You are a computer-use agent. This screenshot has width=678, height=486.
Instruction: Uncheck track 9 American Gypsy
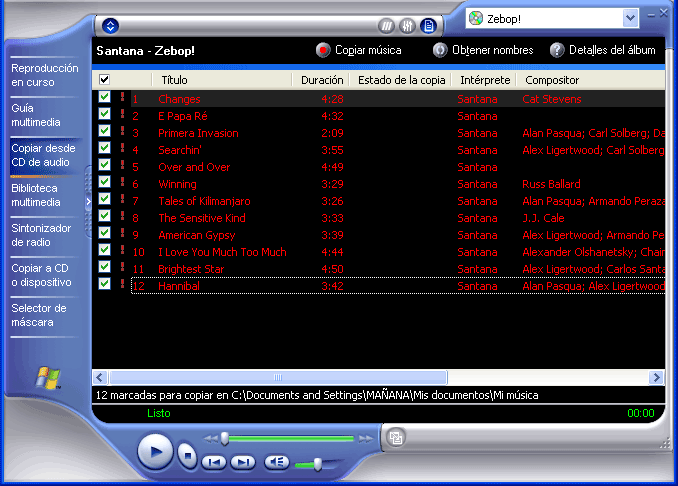[104, 233]
